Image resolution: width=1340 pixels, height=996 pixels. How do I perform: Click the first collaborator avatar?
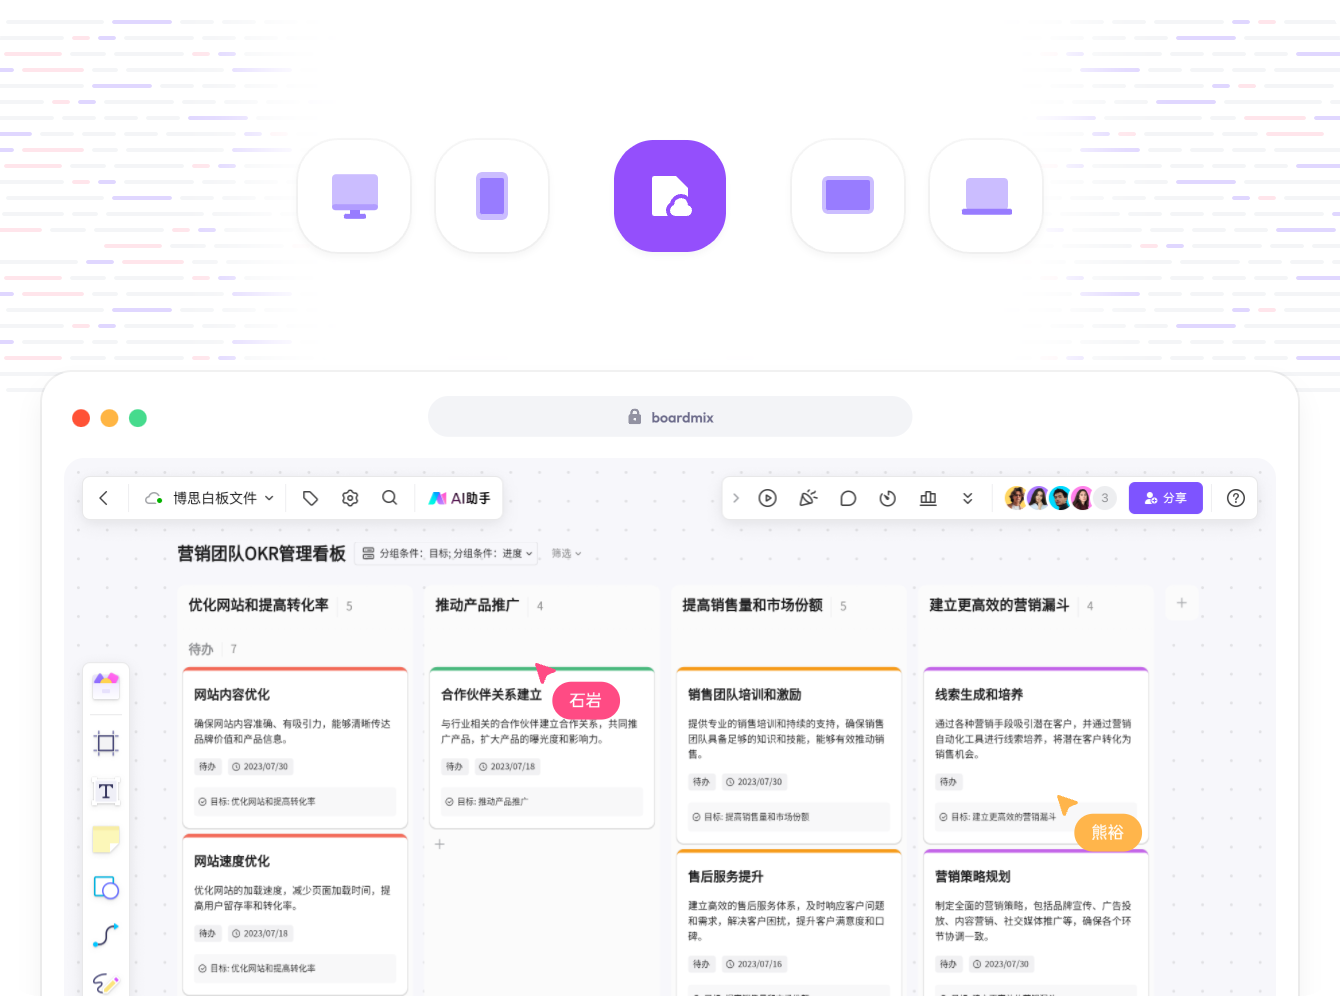pos(1016,498)
